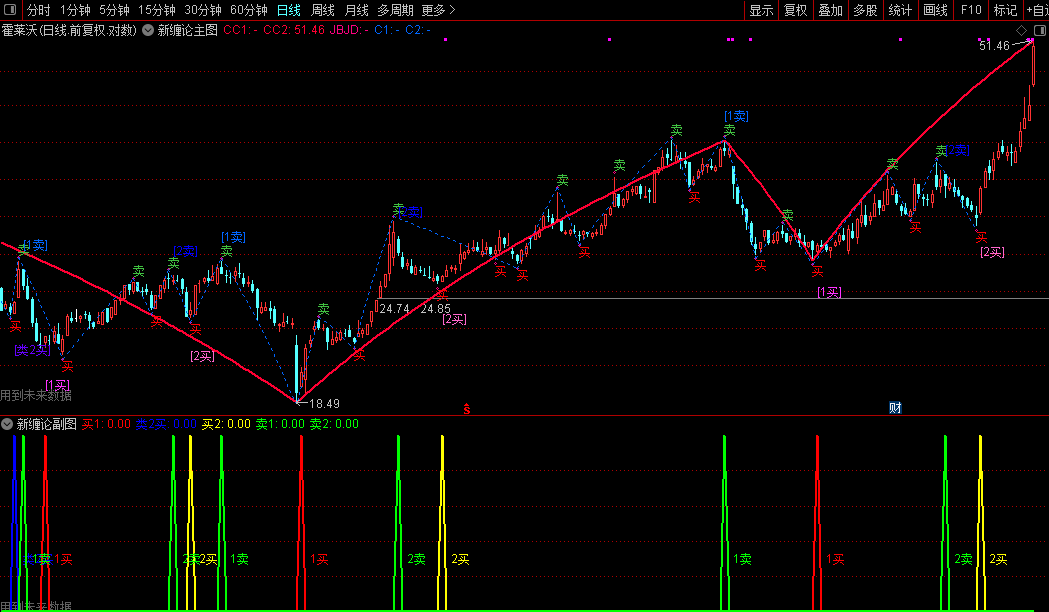
Task: Click the blue C2 value in header
Action: [418, 31]
